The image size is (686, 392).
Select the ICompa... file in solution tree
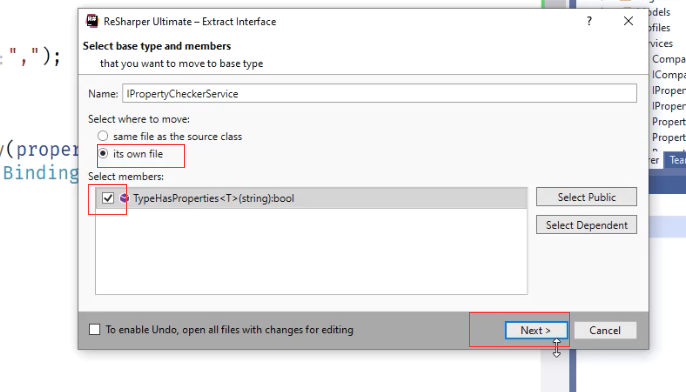click(x=668, y=75)
